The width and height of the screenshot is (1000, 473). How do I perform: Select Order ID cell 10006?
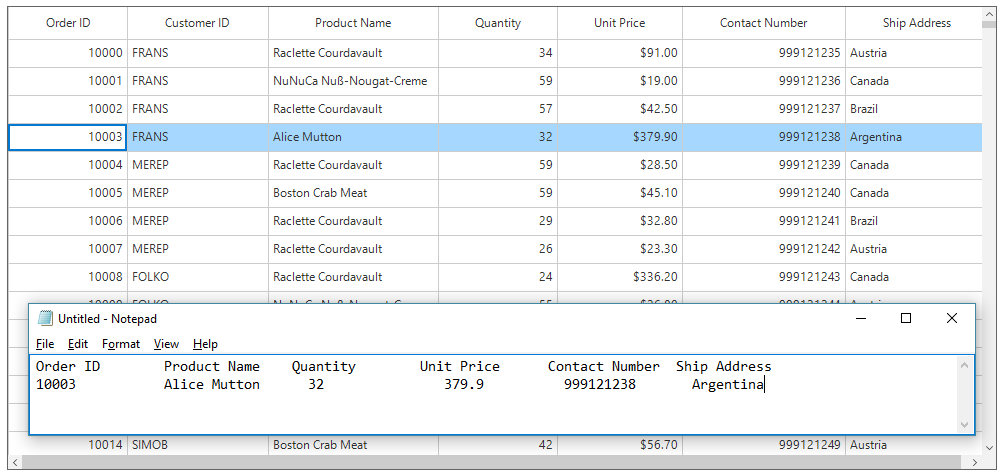pos(68,221)
